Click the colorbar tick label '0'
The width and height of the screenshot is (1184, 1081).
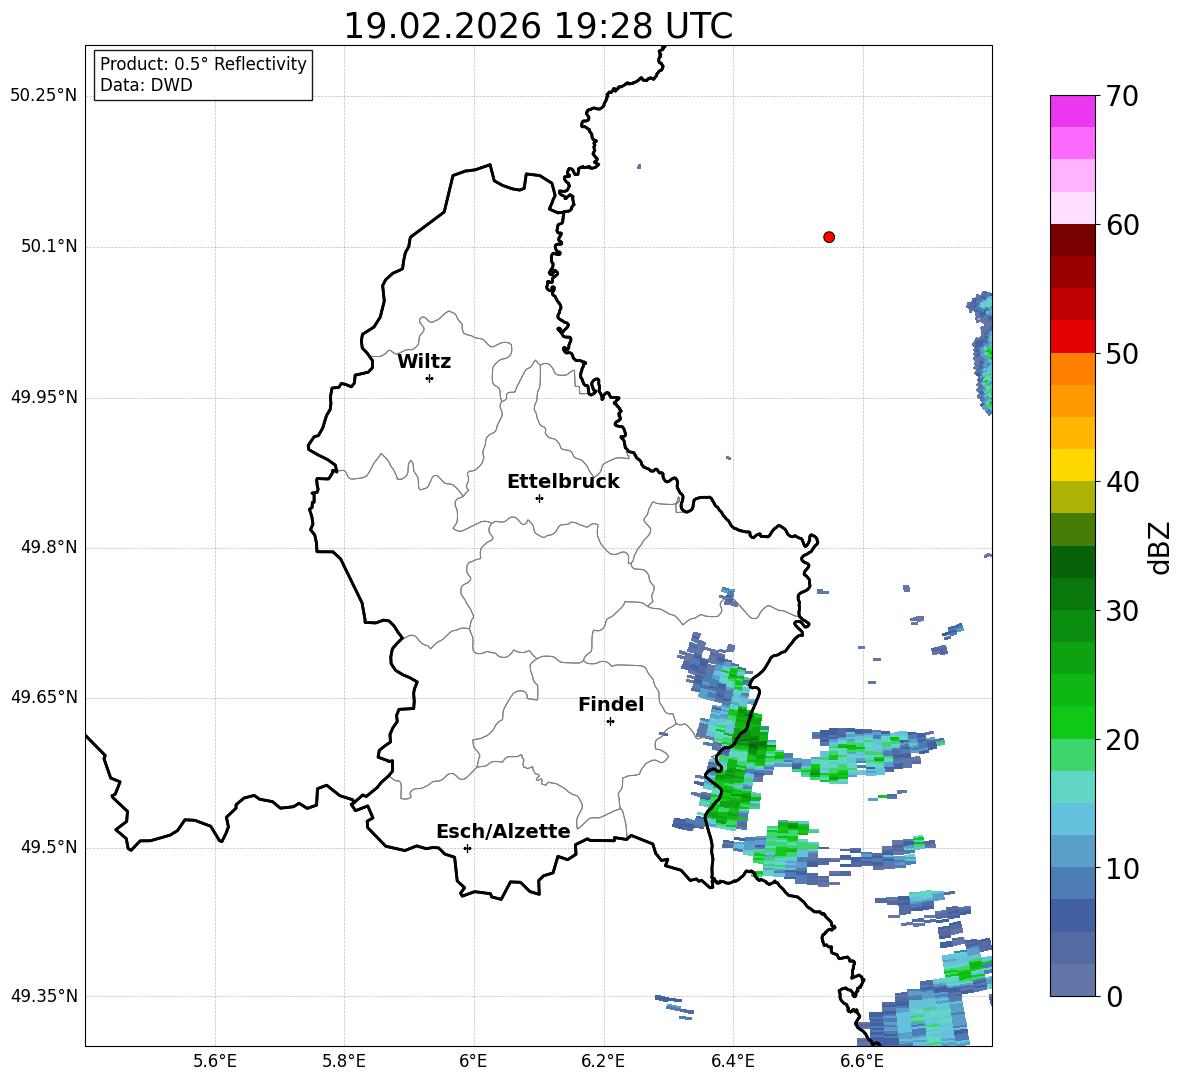[1114, 996]
